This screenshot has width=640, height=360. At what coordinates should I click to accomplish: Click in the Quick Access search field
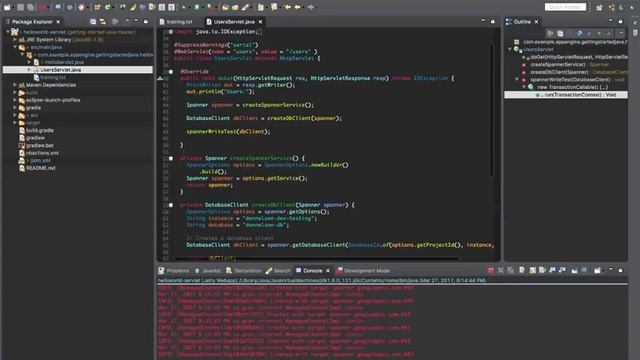tap(565, 7)
